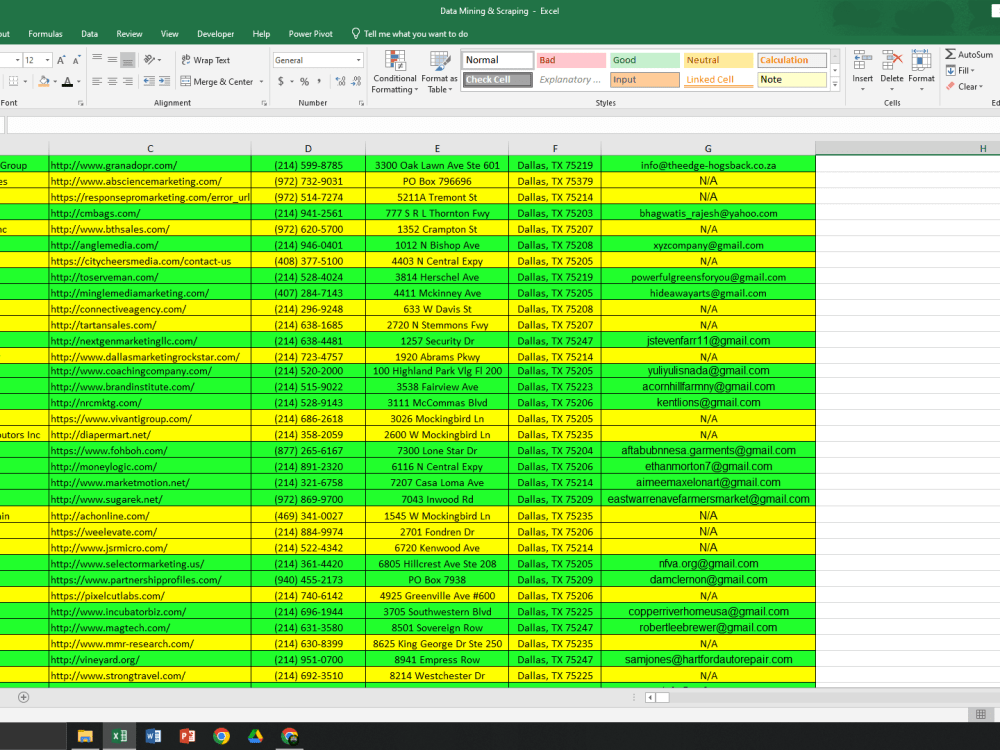Increase cell indent
The height and width of the screenshot is (750, 1000).
tap(164, 81)
